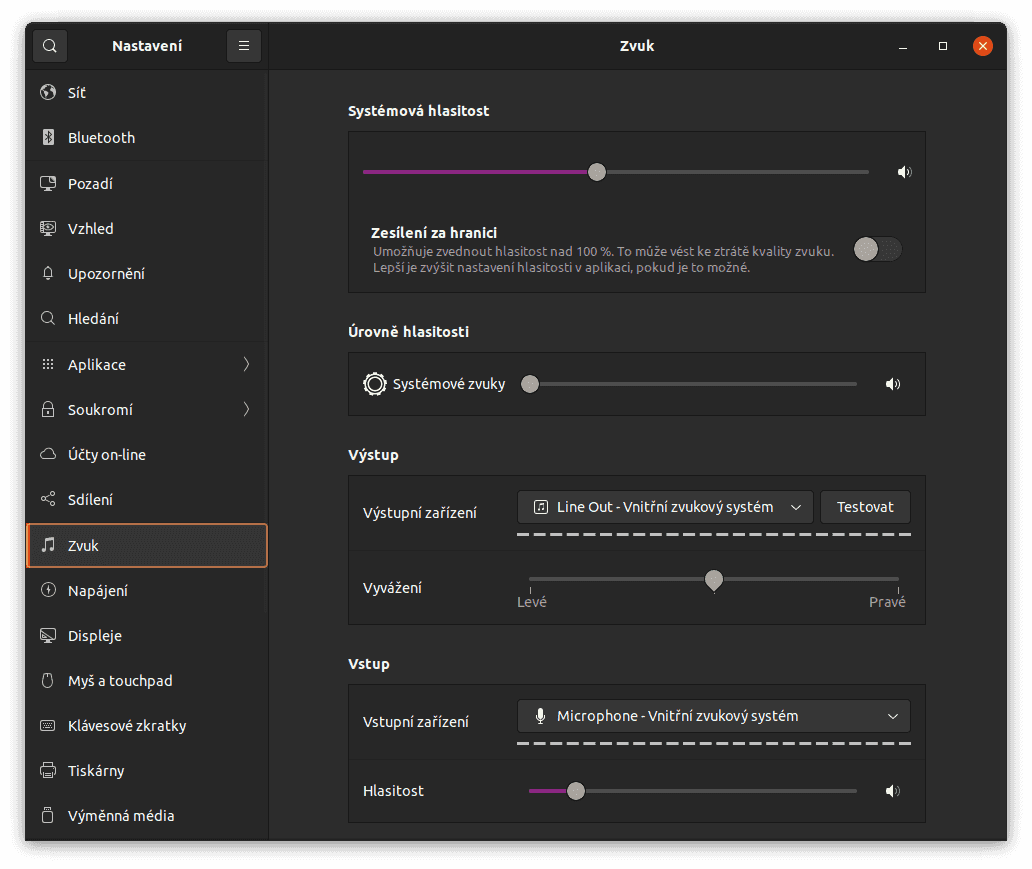
Task: Expand the Aplikace section via its chevron
Action: [246, 364]
